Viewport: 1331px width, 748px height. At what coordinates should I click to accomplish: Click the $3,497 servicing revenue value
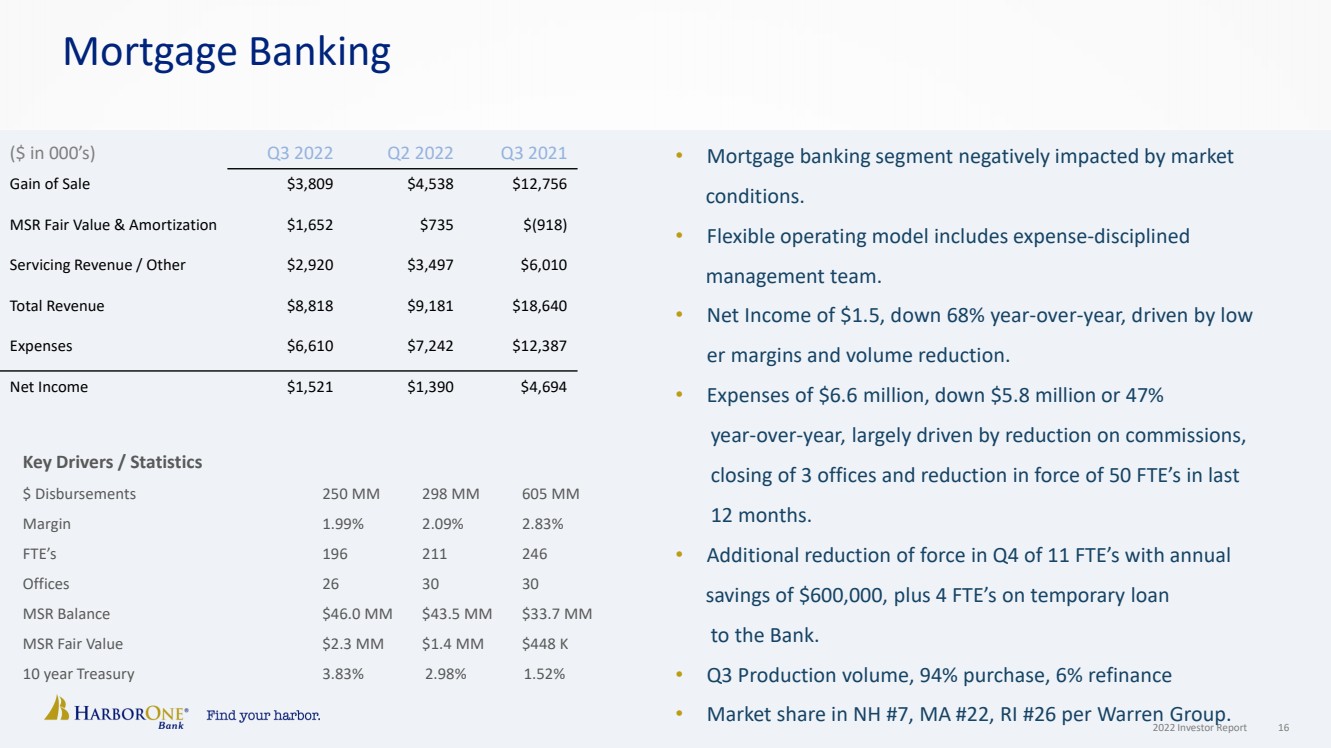click(x=430, y=265)
